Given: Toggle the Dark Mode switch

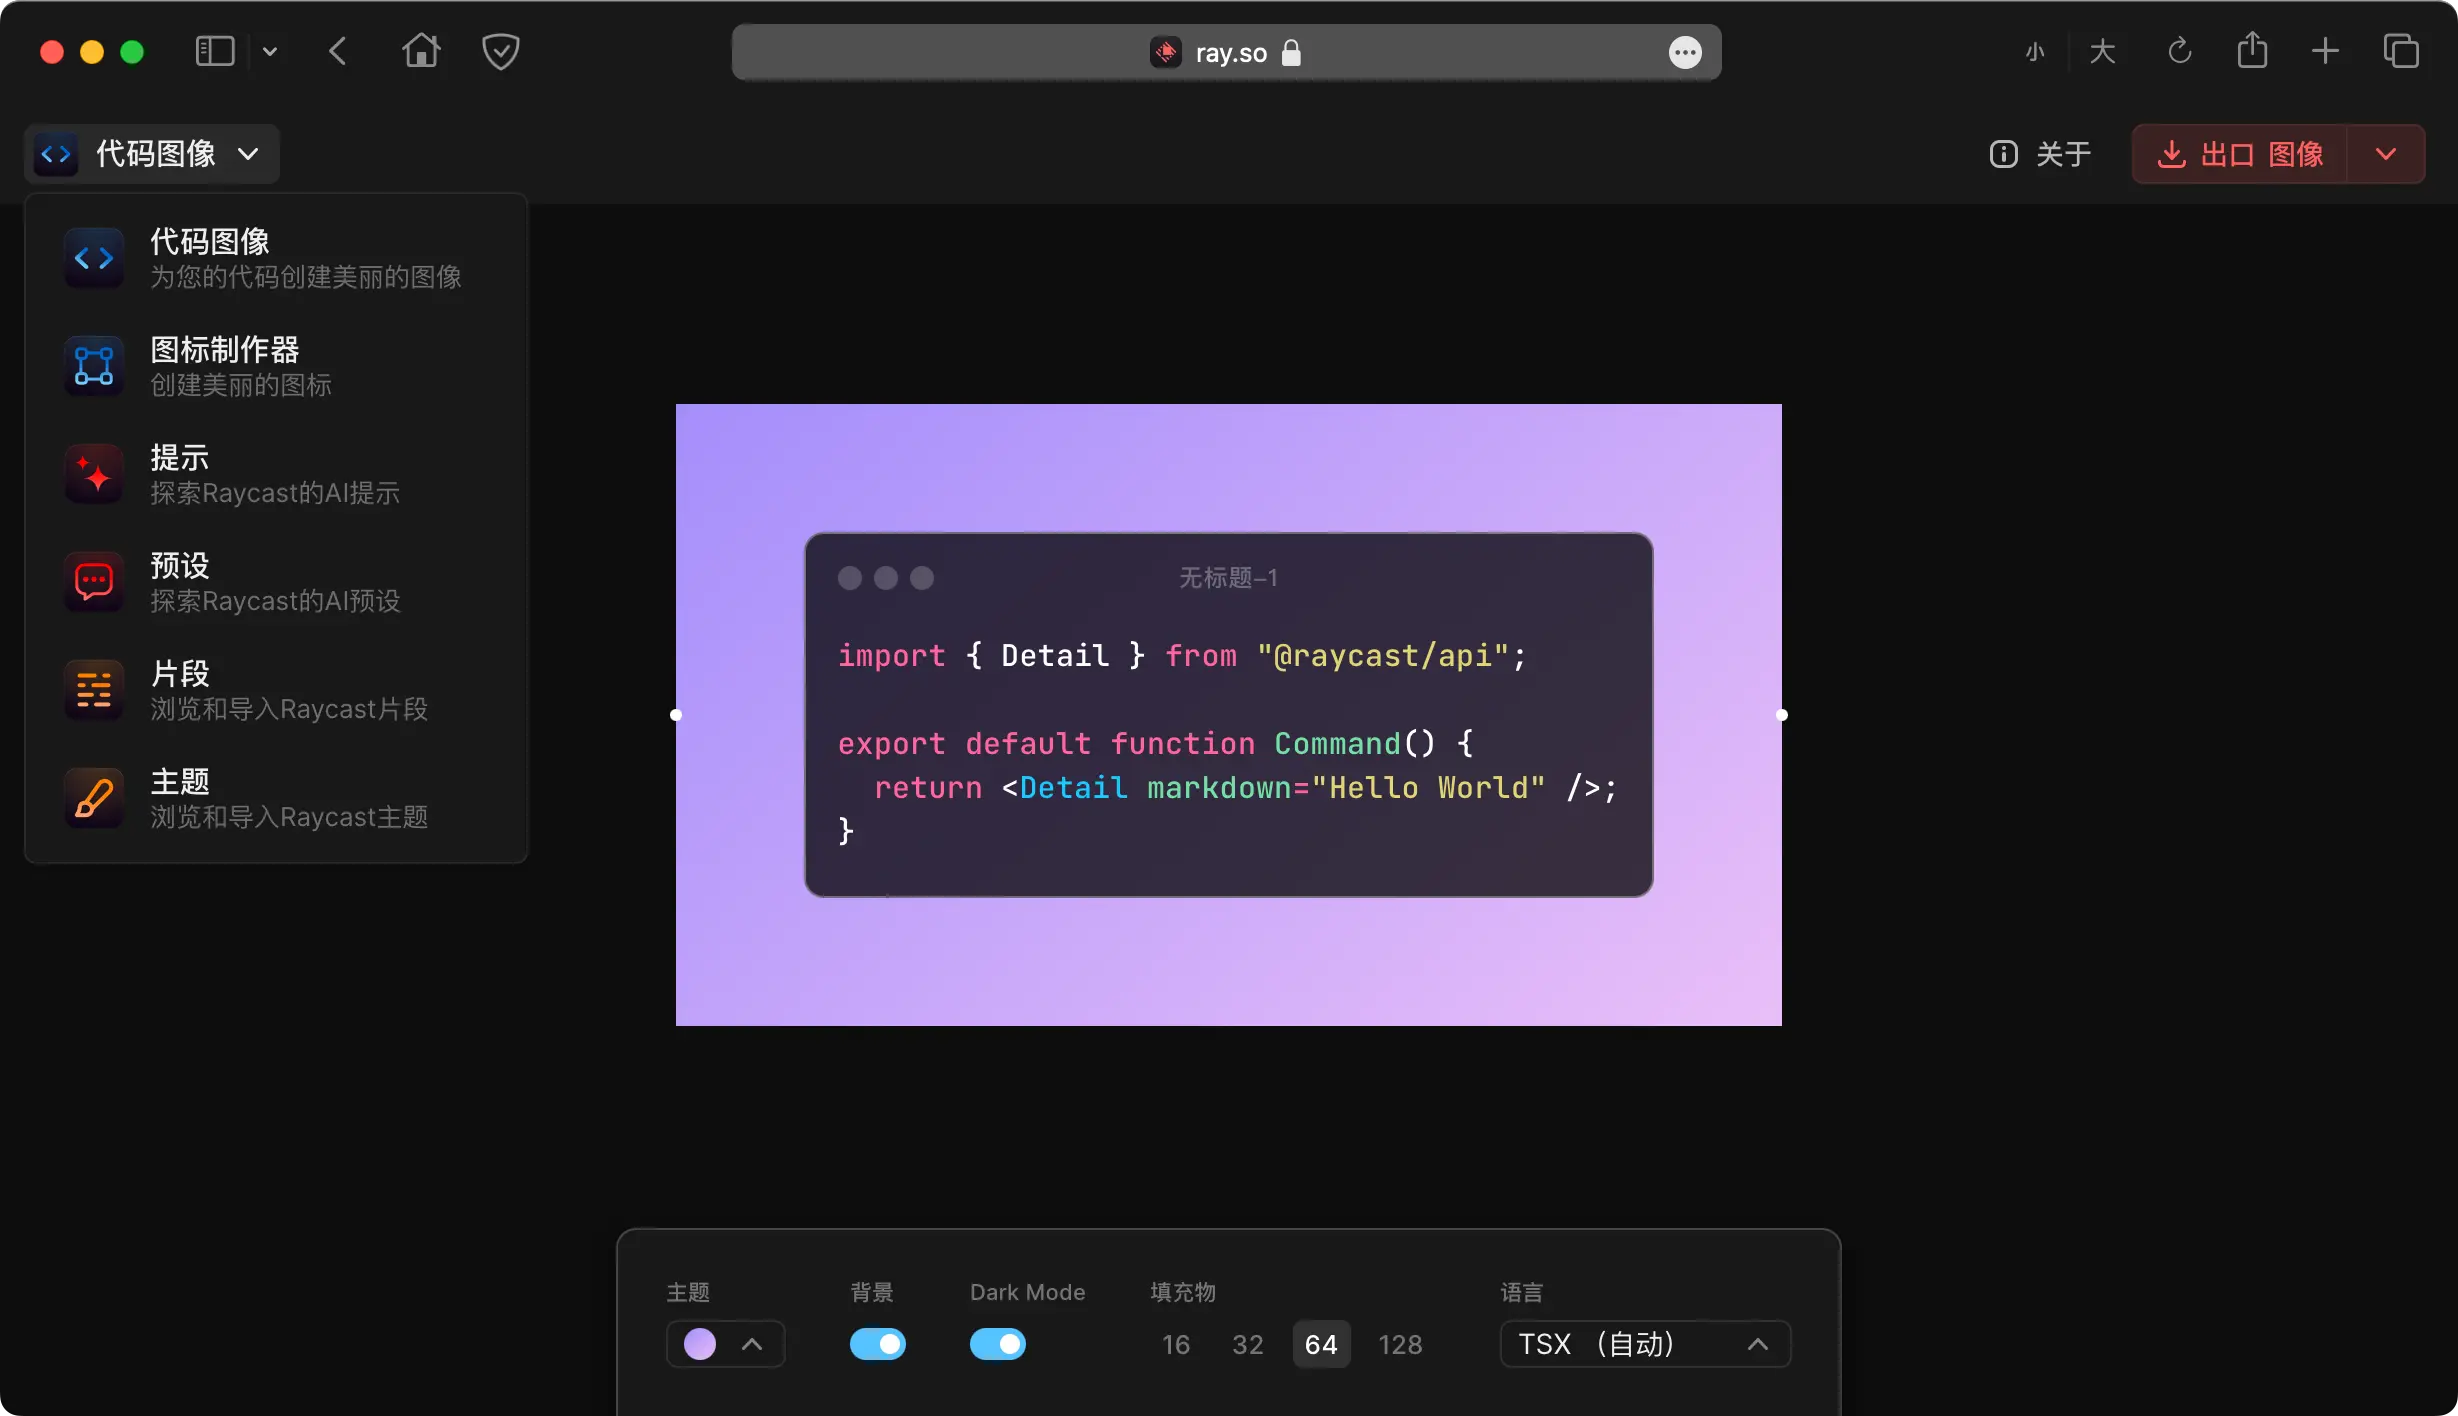Looking at the screenshot, I should pos(998,1344).
